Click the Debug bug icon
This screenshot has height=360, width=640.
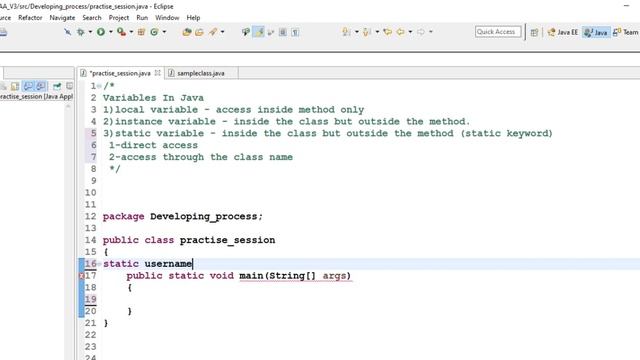coord(80,32)
